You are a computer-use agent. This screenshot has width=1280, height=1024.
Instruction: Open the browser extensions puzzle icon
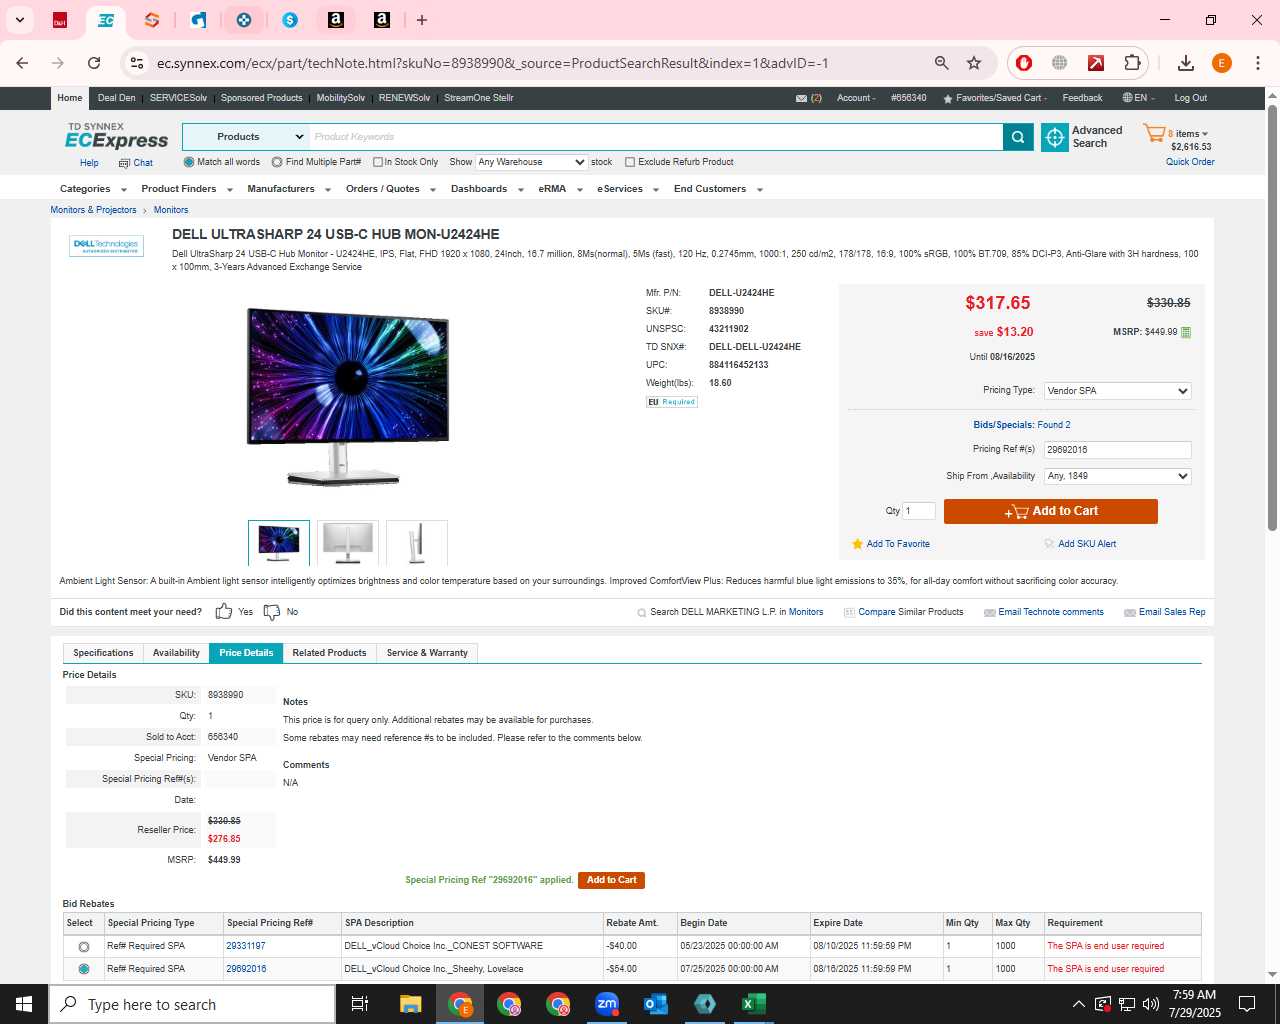(1132, 63)
